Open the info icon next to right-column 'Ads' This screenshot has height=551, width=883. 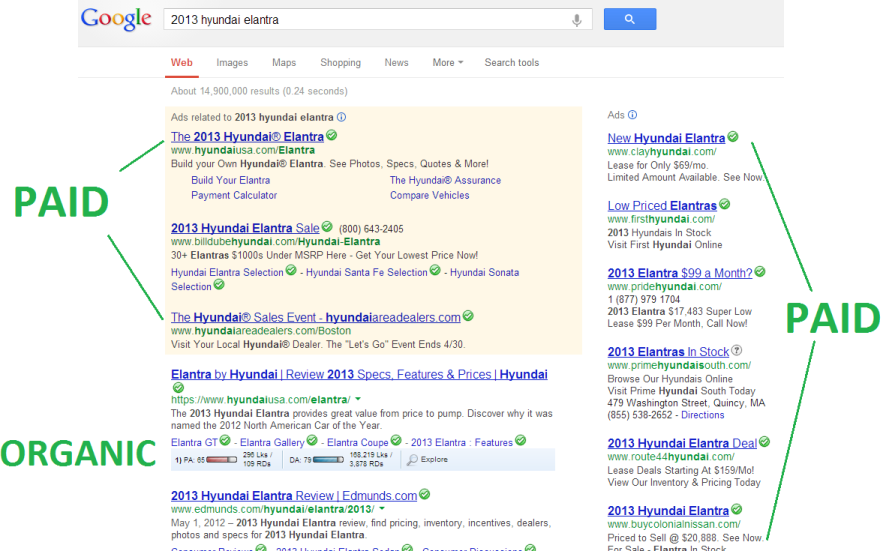point(632,115)
